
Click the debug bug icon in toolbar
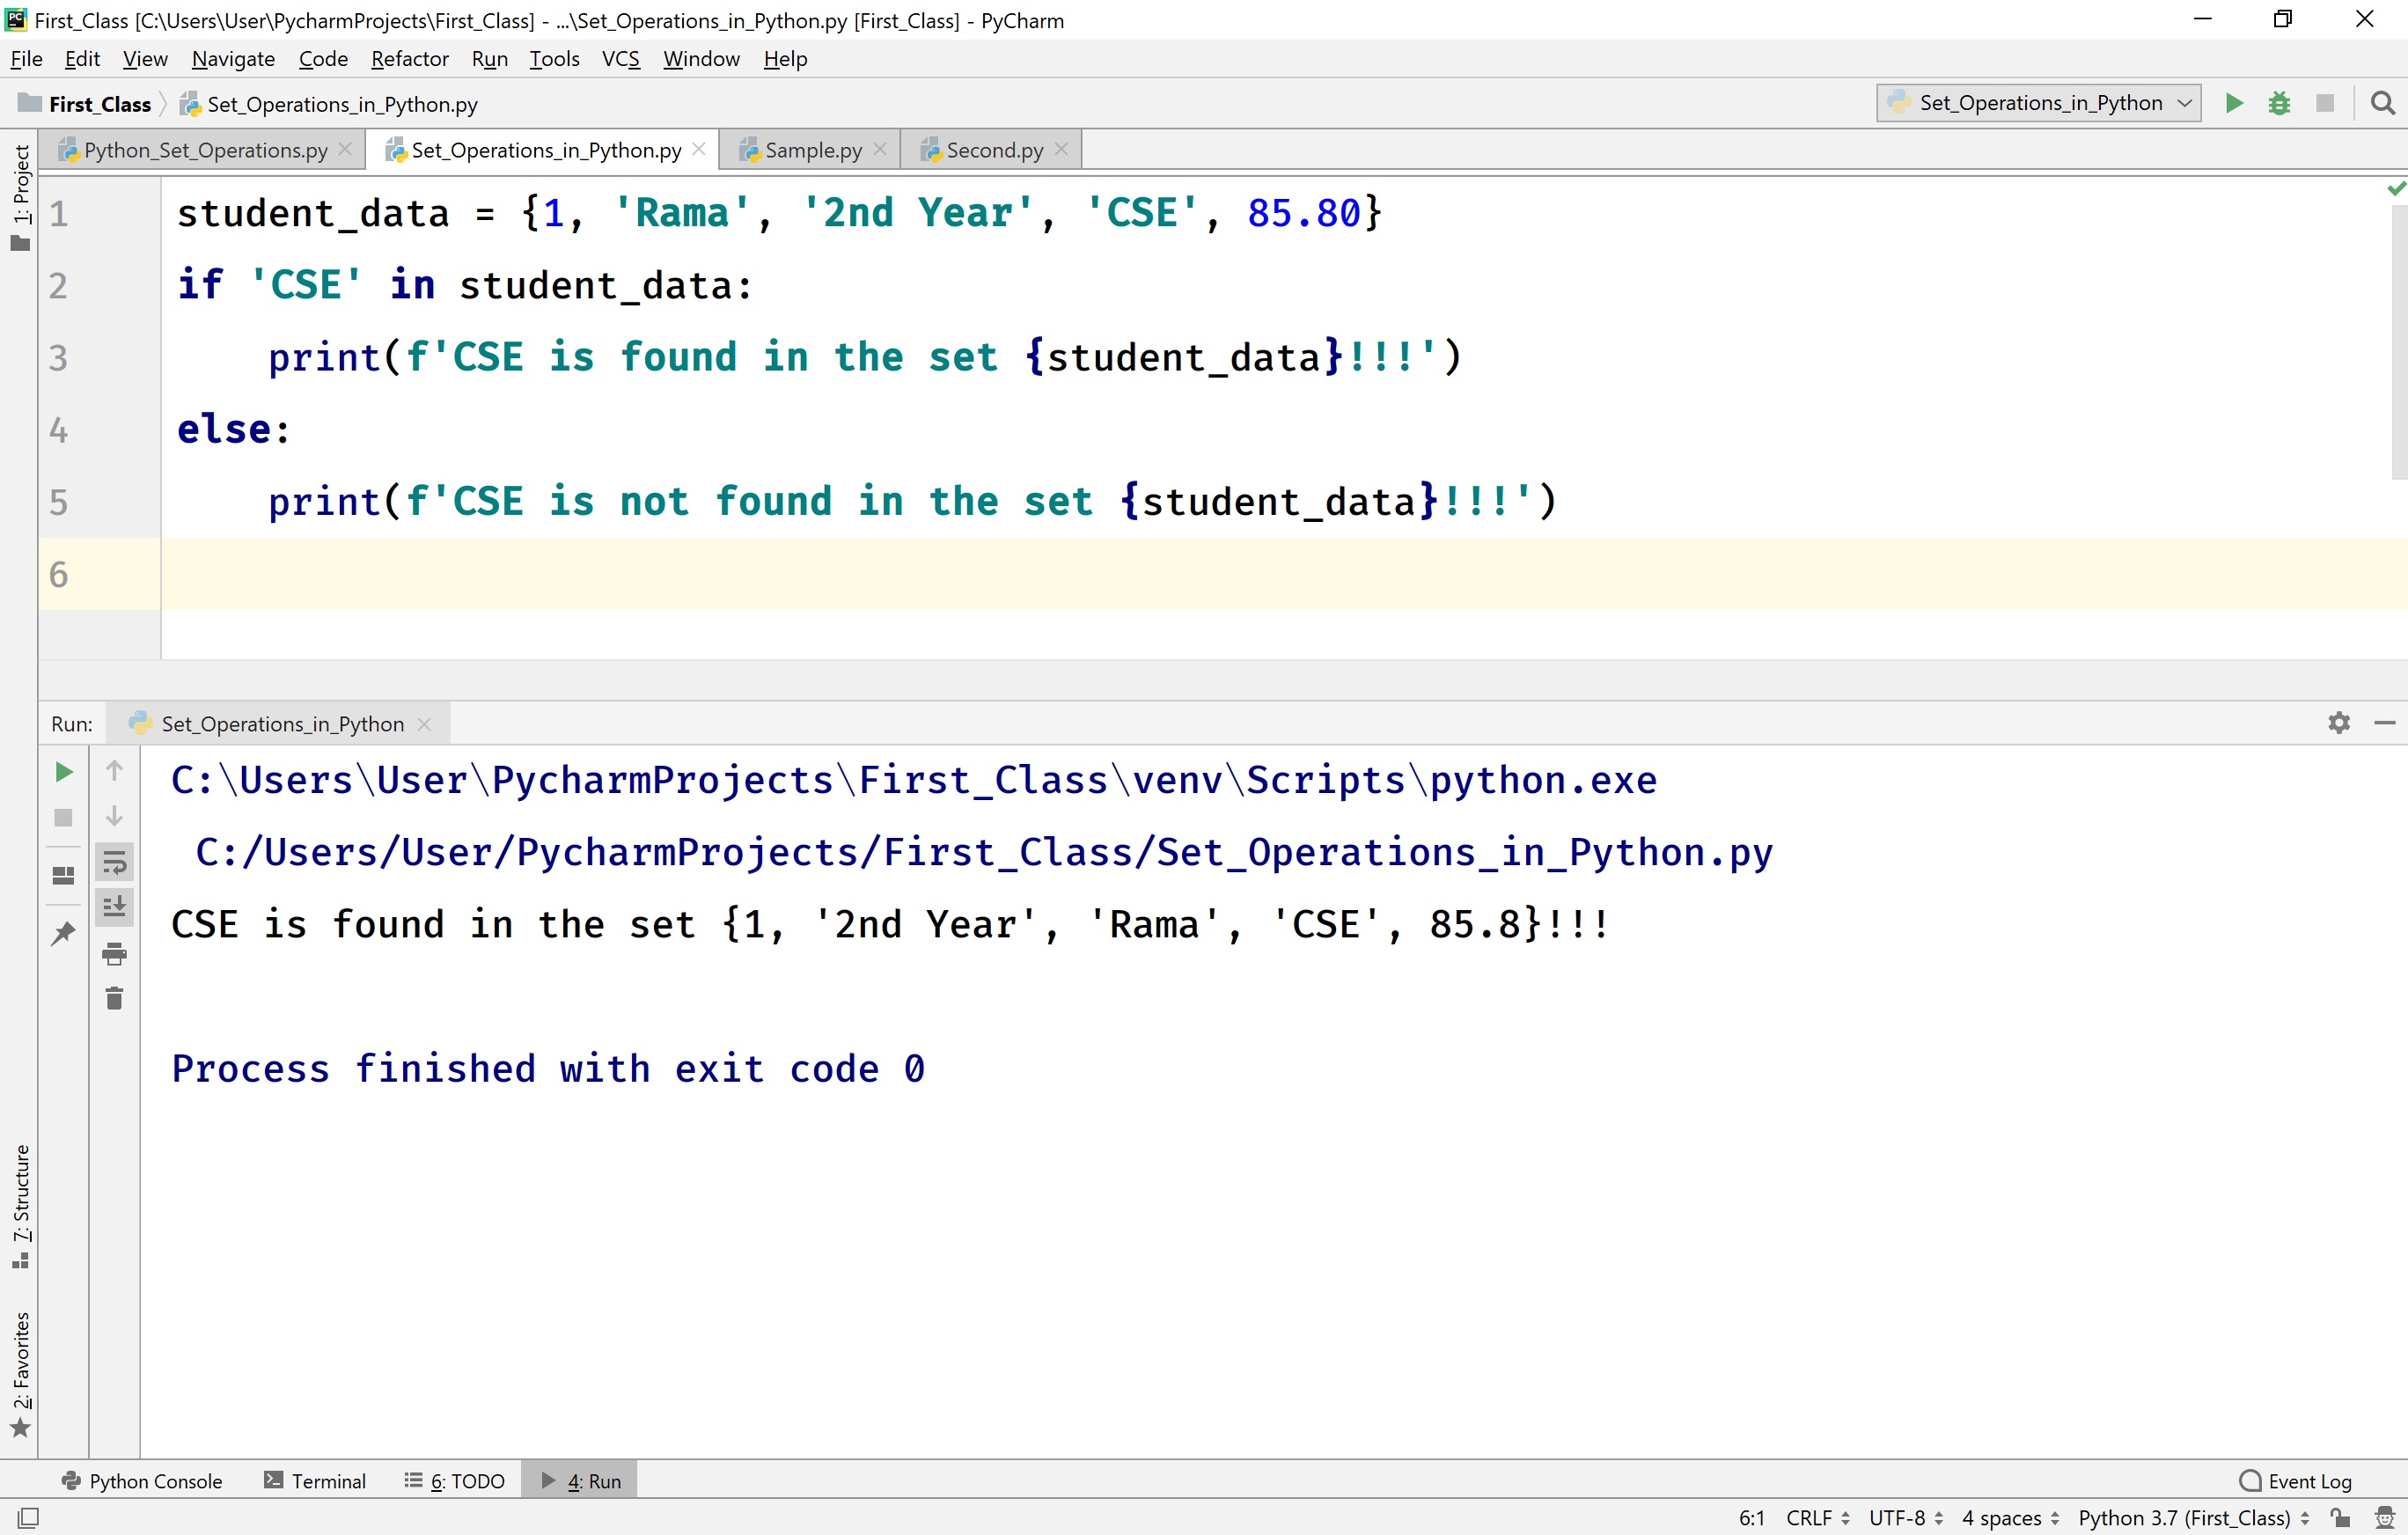coord(2279,103)
